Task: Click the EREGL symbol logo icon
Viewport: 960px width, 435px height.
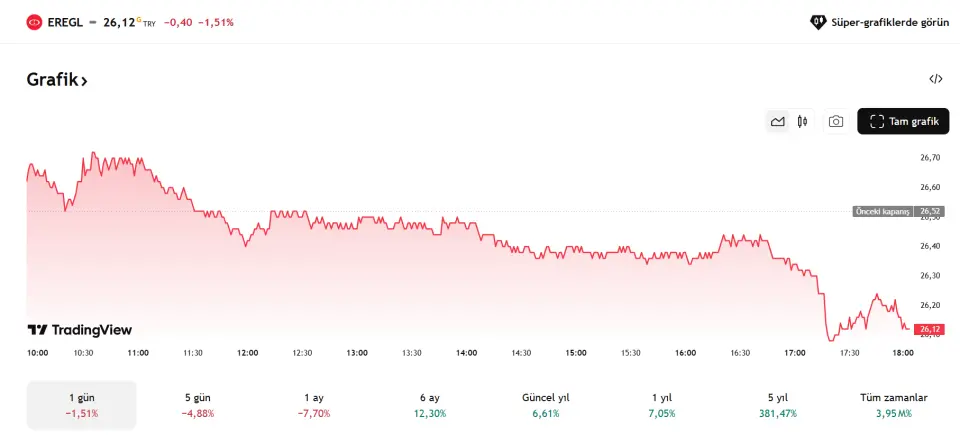Action: click(34, 21)
